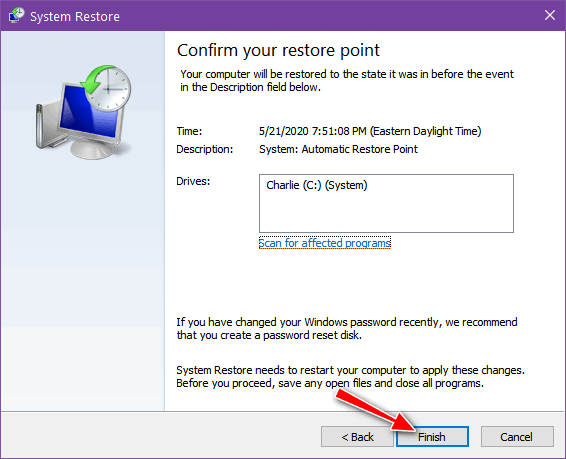Click the Confirm your restore point heading
Image resolution: width=566 pixels, height=459 pixels.
(x=278, y=51)
